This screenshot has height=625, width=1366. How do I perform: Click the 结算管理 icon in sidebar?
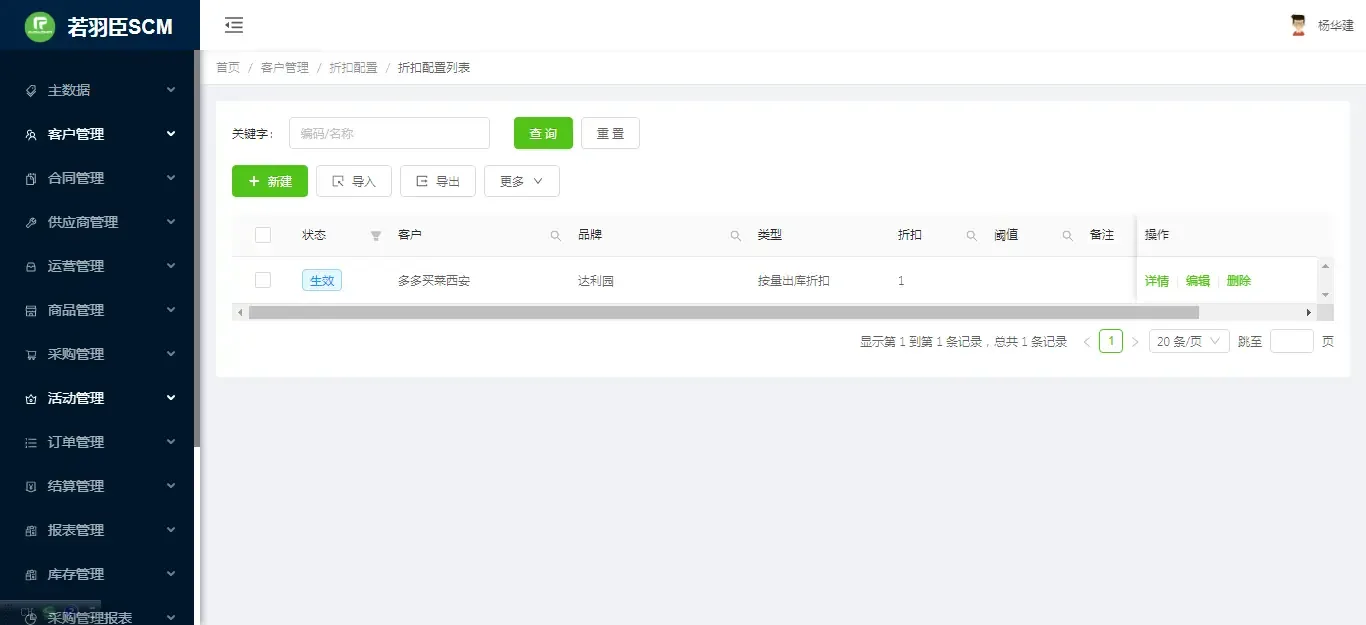click(31, 486)
